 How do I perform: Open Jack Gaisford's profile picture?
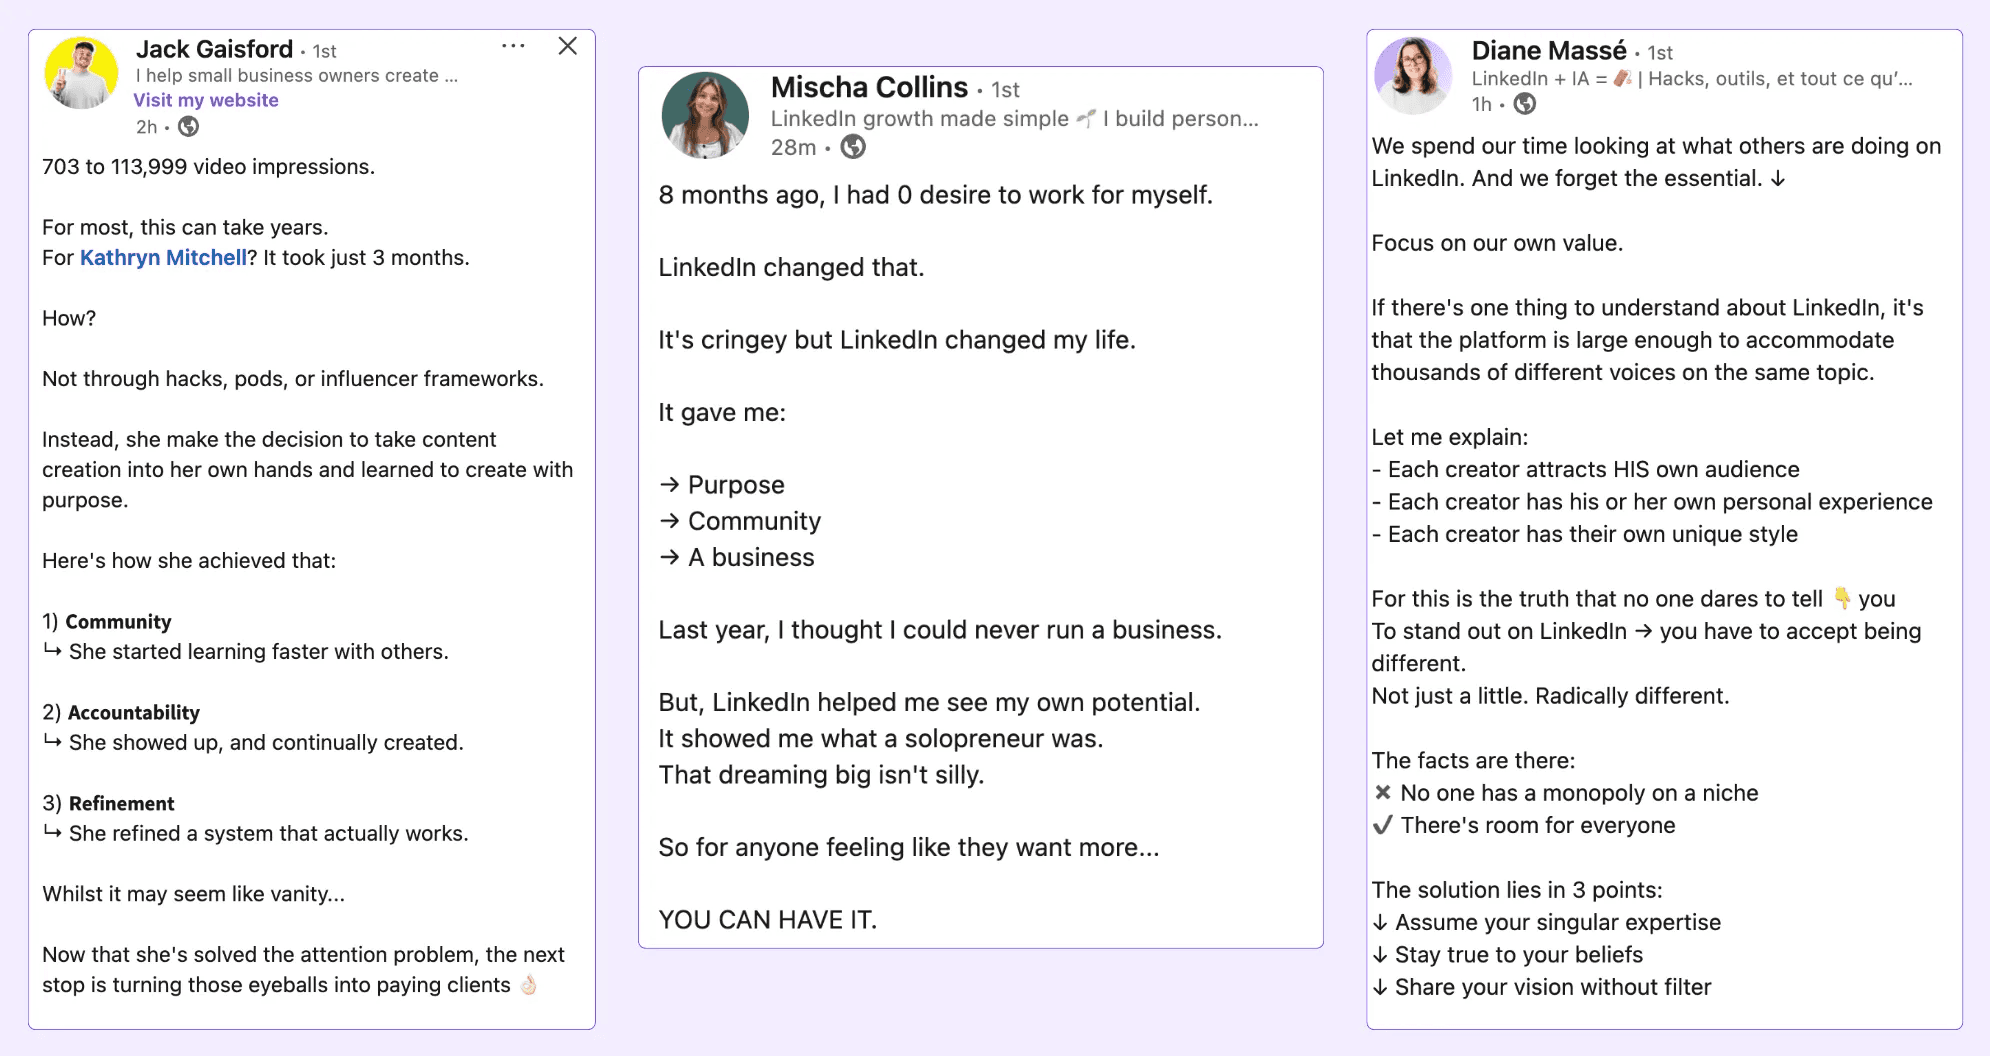click(82, 74)
